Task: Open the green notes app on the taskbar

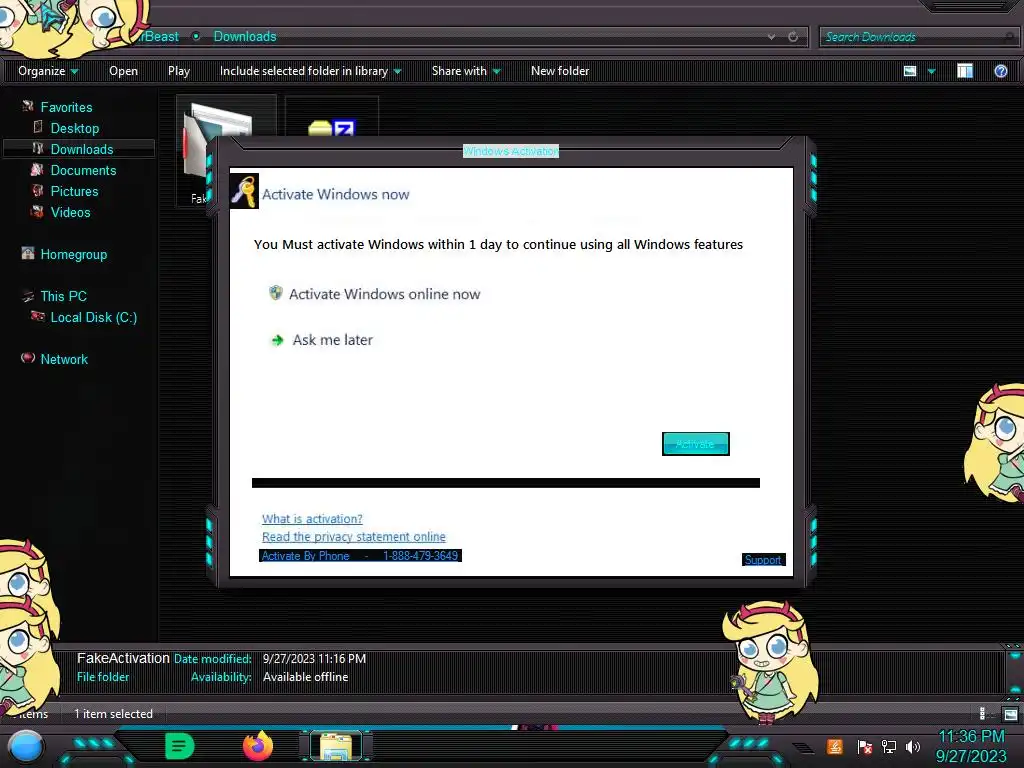Action: pyautogui.click(x=180, y=746)
